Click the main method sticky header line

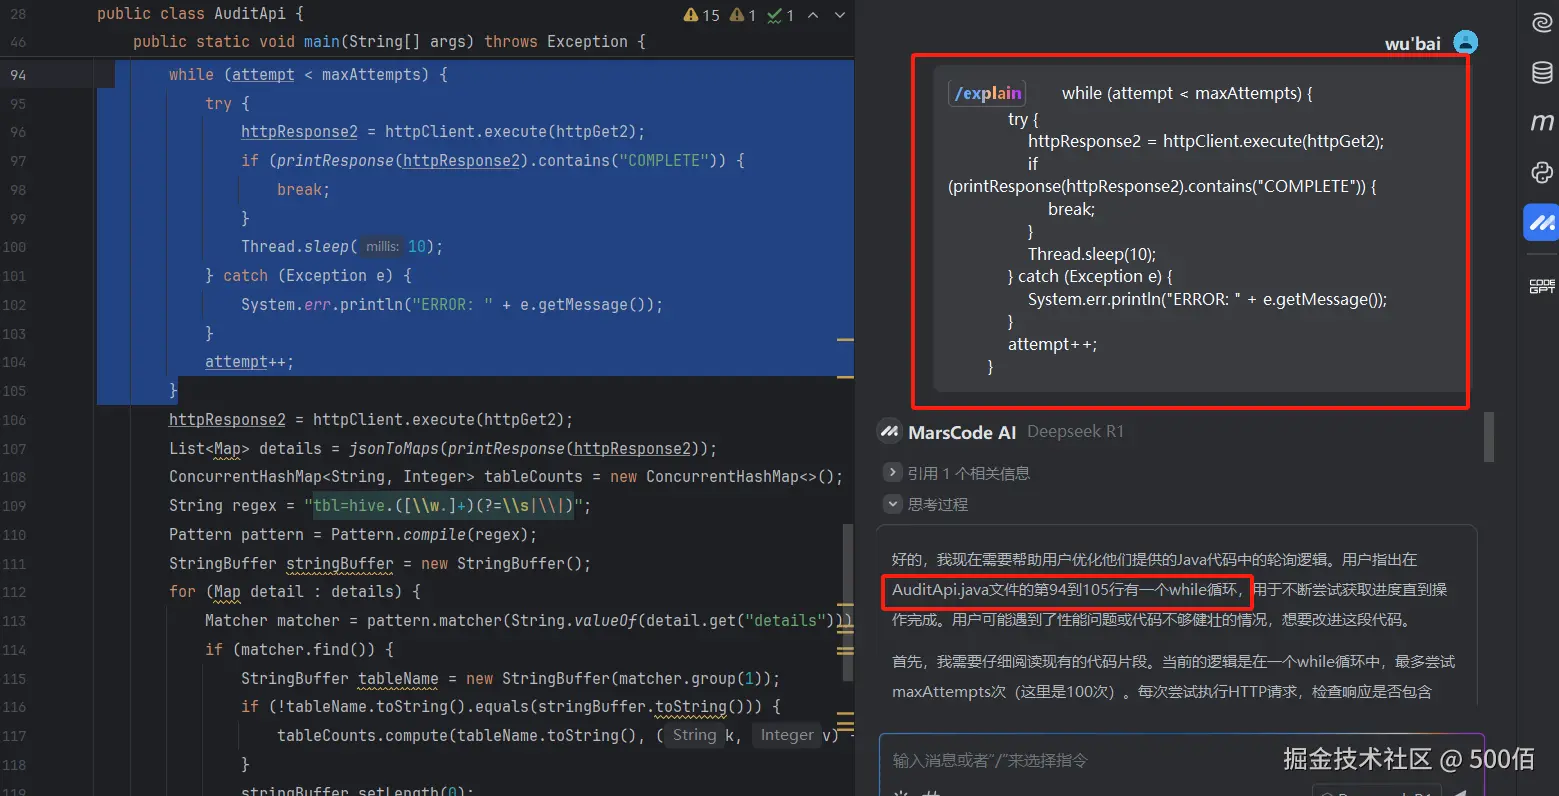[389, 42]
